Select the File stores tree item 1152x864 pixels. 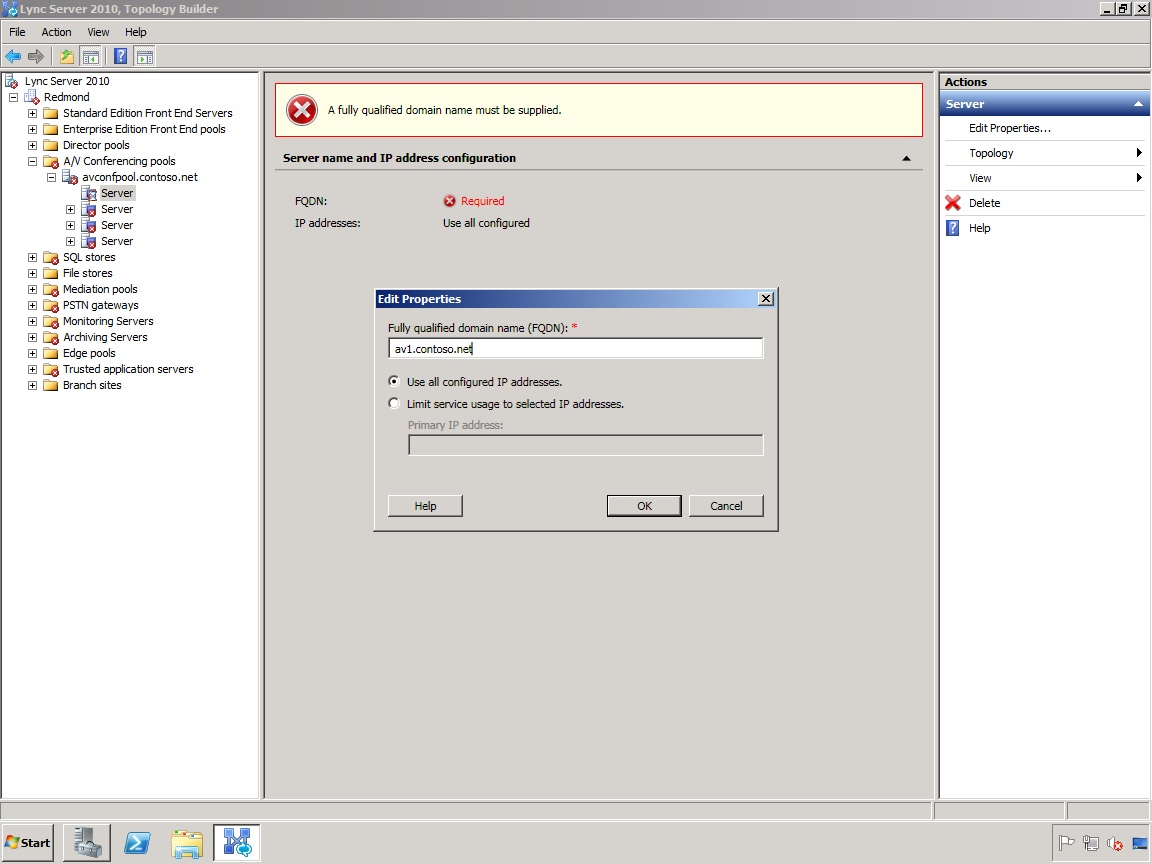click(87, 273)
